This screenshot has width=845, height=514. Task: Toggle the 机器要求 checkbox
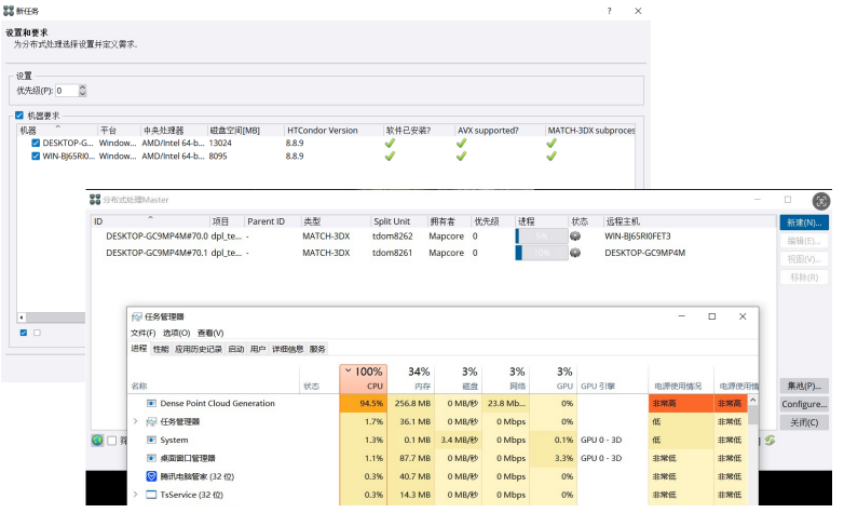point(19,116)
